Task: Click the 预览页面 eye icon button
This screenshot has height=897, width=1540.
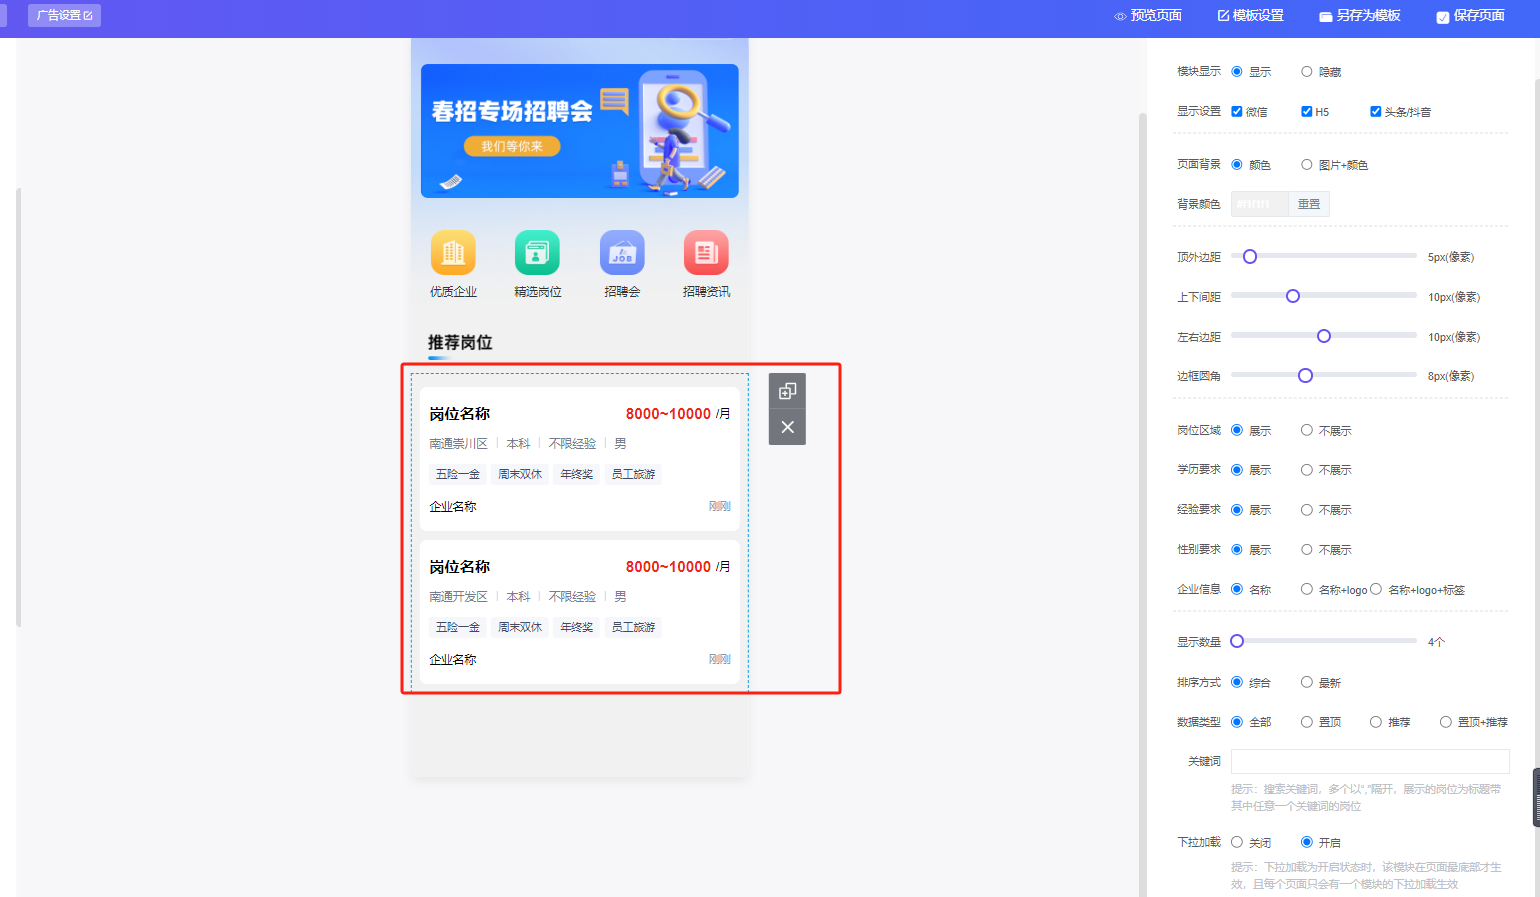Action: tap(1147, 16)
